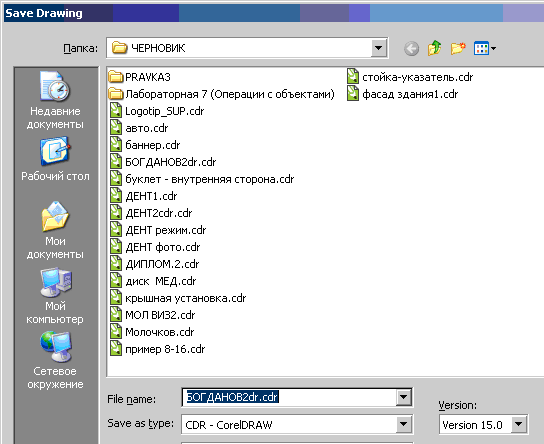
Task: Select Мой компьютер in the sidebar
Action: coord(55,296)
